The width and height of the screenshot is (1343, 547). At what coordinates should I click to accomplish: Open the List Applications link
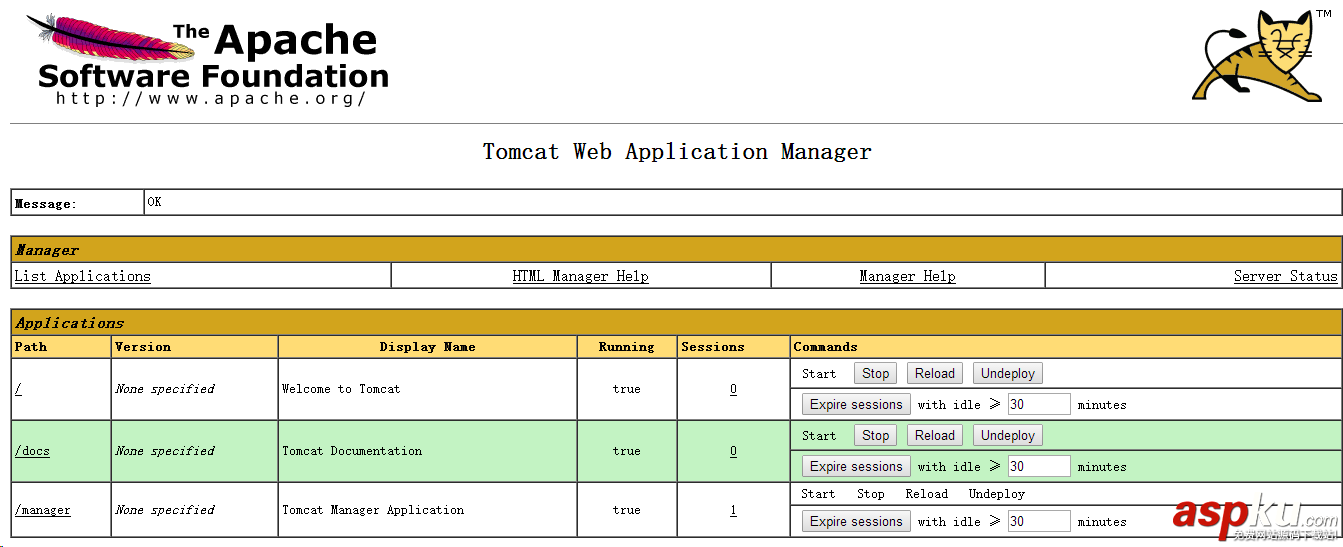(83, 276)
